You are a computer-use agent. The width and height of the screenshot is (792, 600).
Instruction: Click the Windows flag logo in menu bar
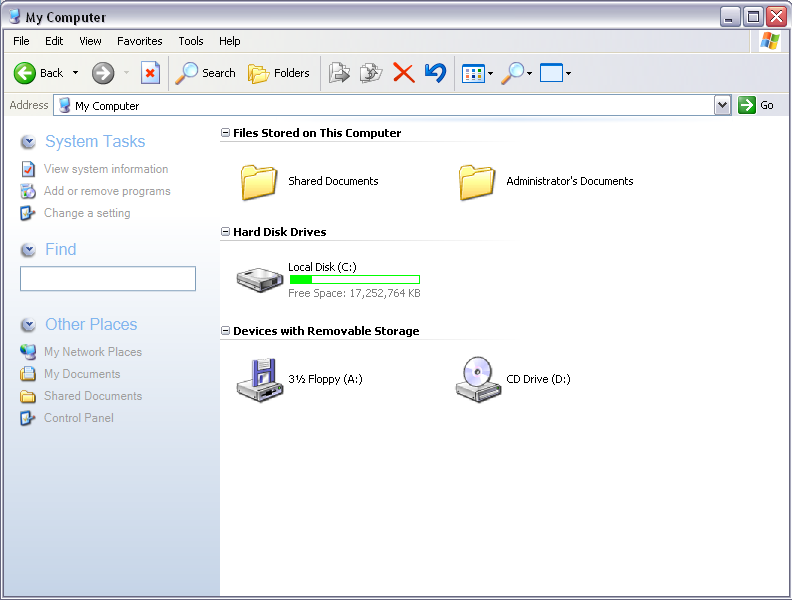click(770, 41)
